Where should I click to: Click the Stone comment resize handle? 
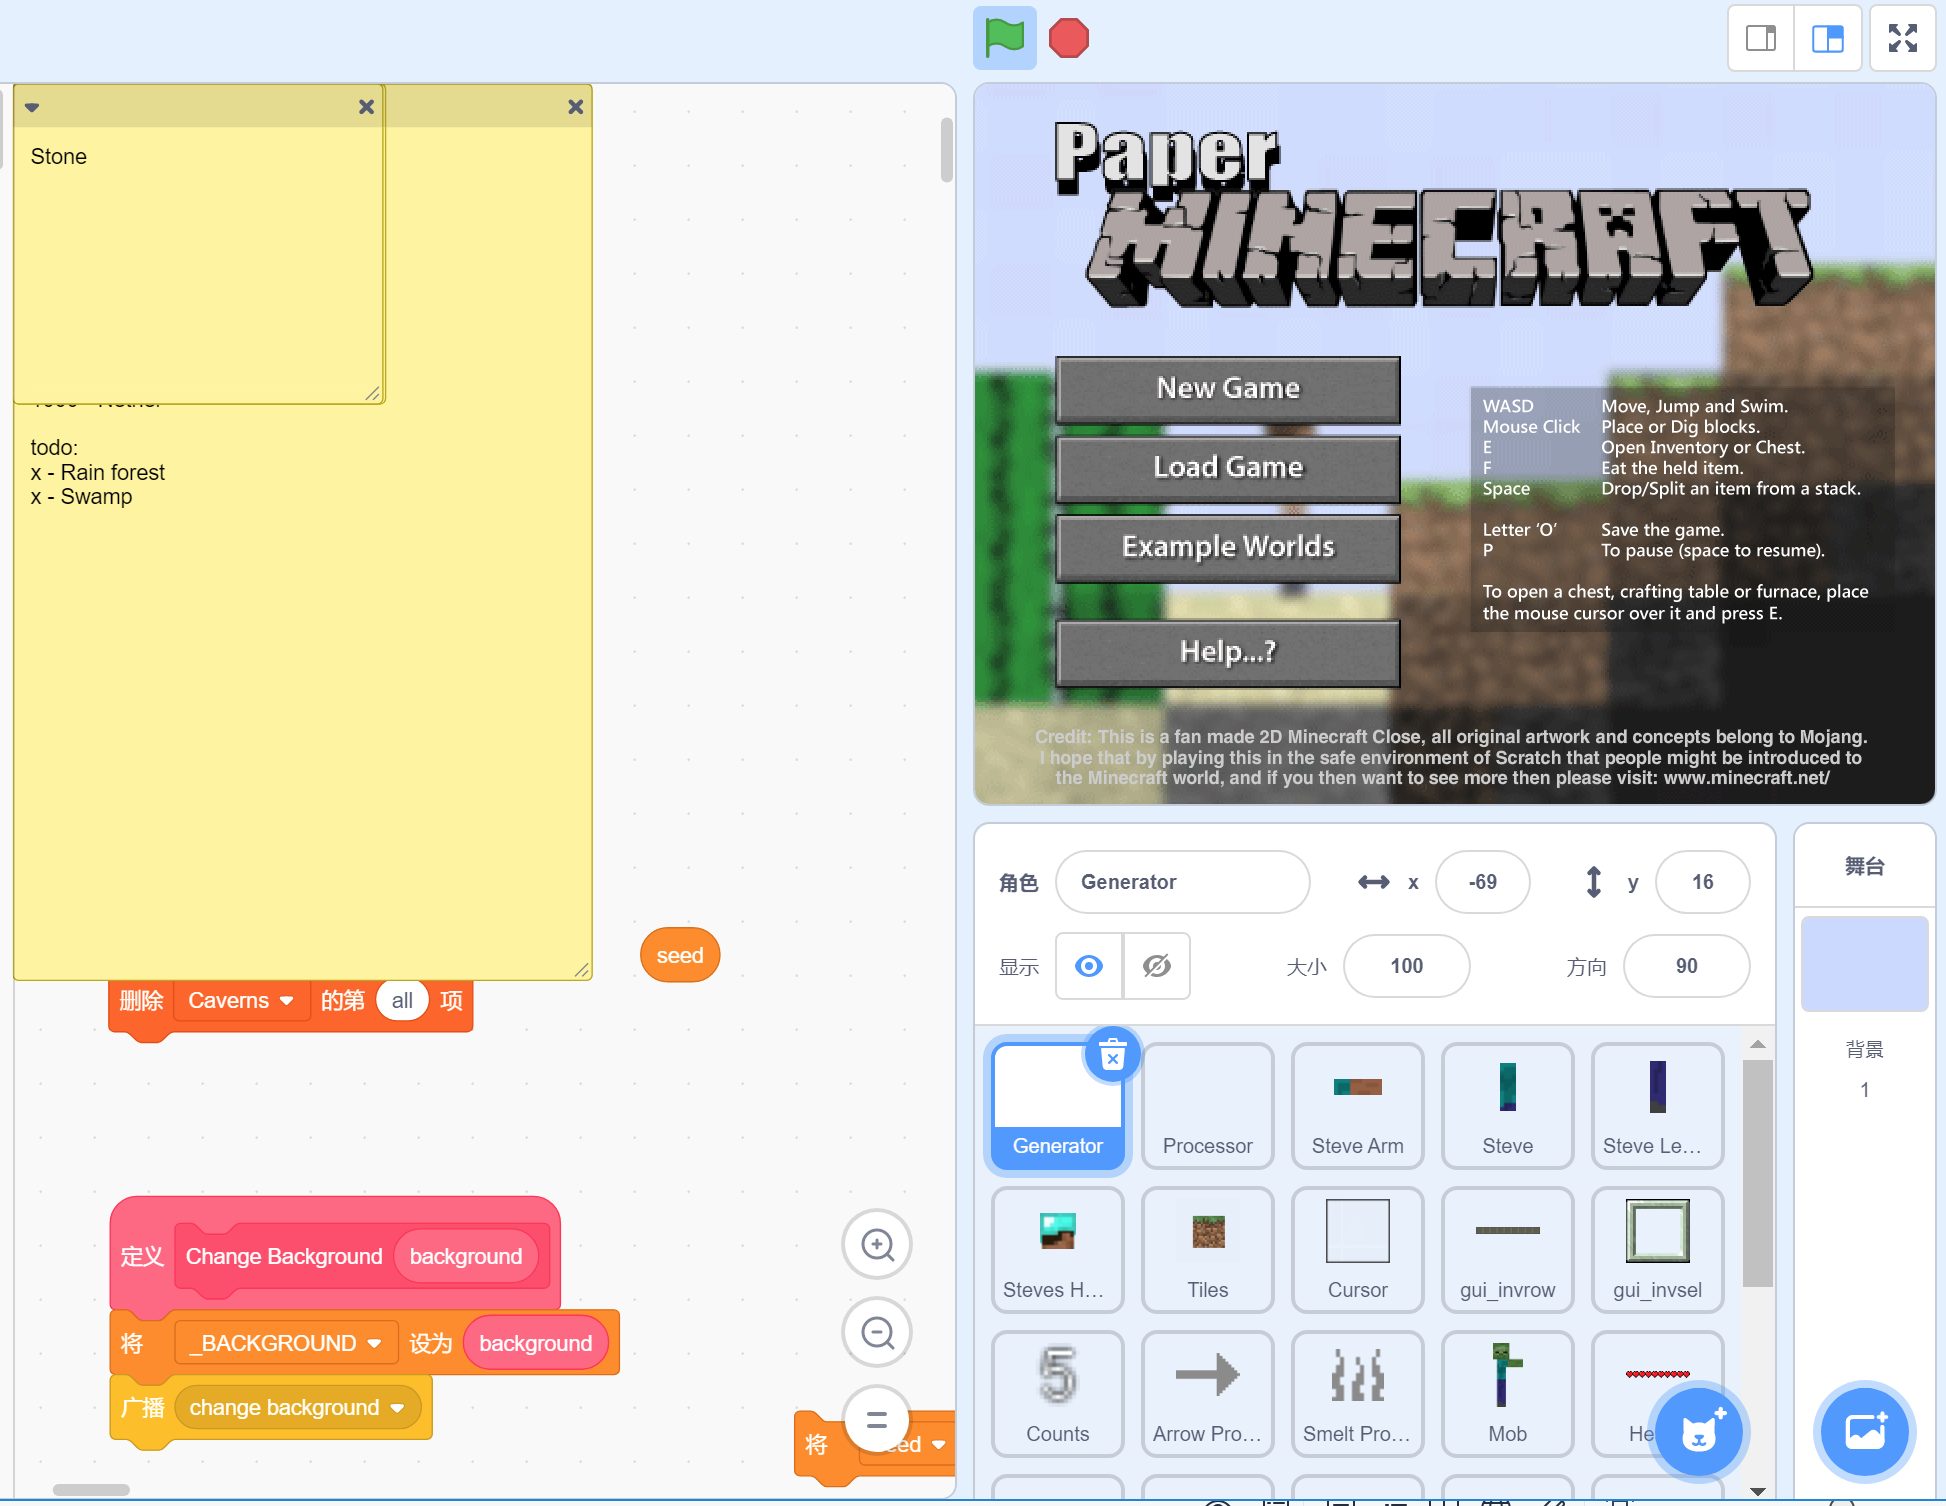coord(372,392)
